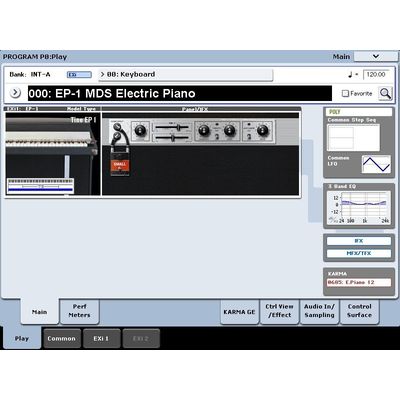Open the Common Step Seq graphic
Image resolution: width=400 pixels, height=400 pixels.
click(x=354, y=137)
